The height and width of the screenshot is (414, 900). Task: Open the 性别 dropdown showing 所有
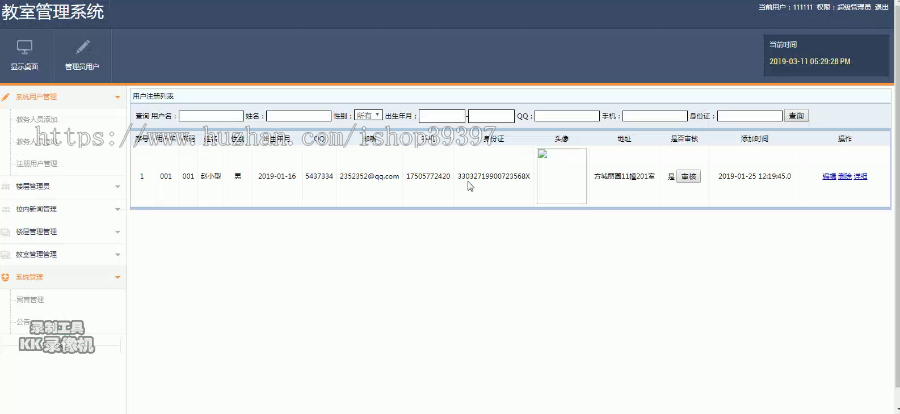click(368, 115)
